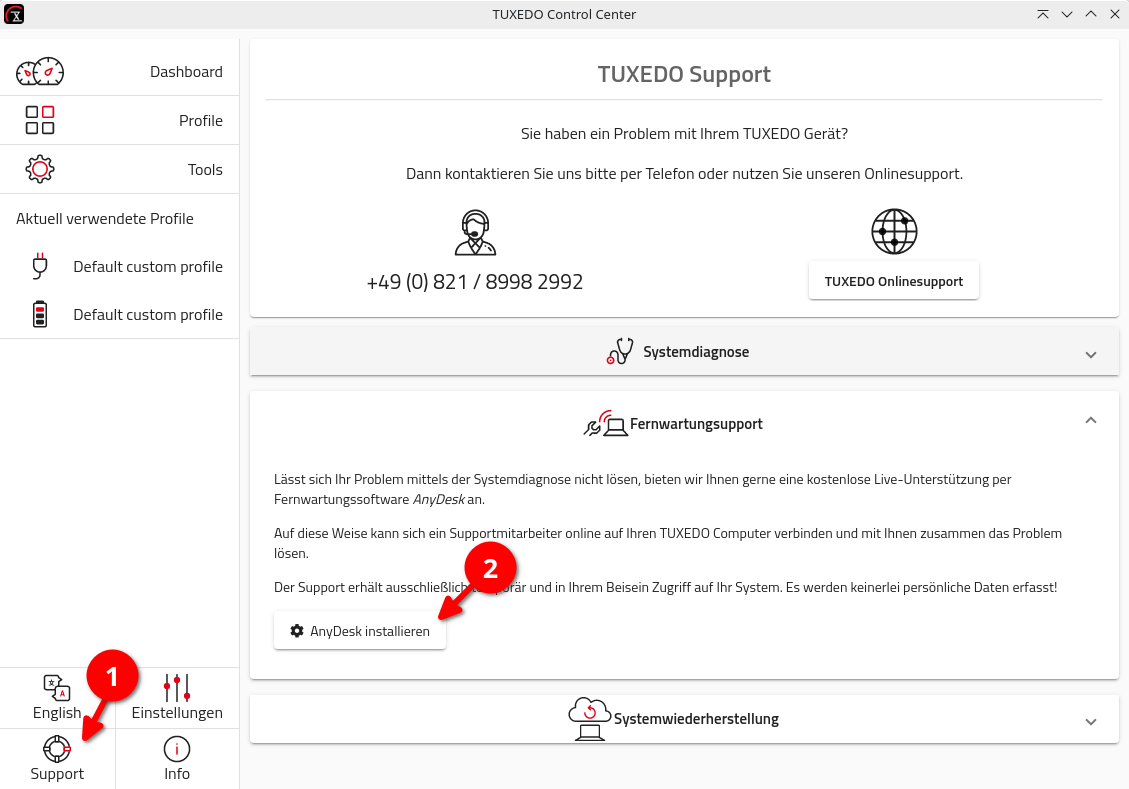Open the Info label in sidebar
This screenshot has height=789, width=1129.
177,774
